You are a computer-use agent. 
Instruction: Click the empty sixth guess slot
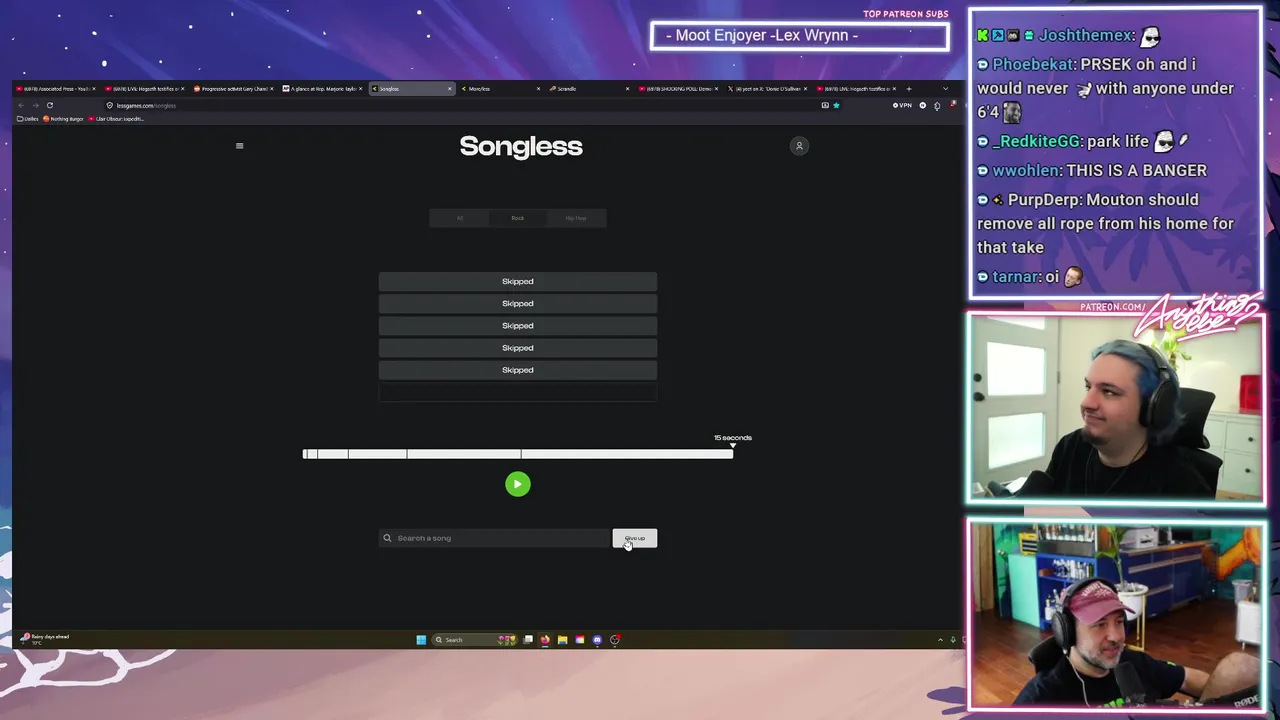(517, 392)
